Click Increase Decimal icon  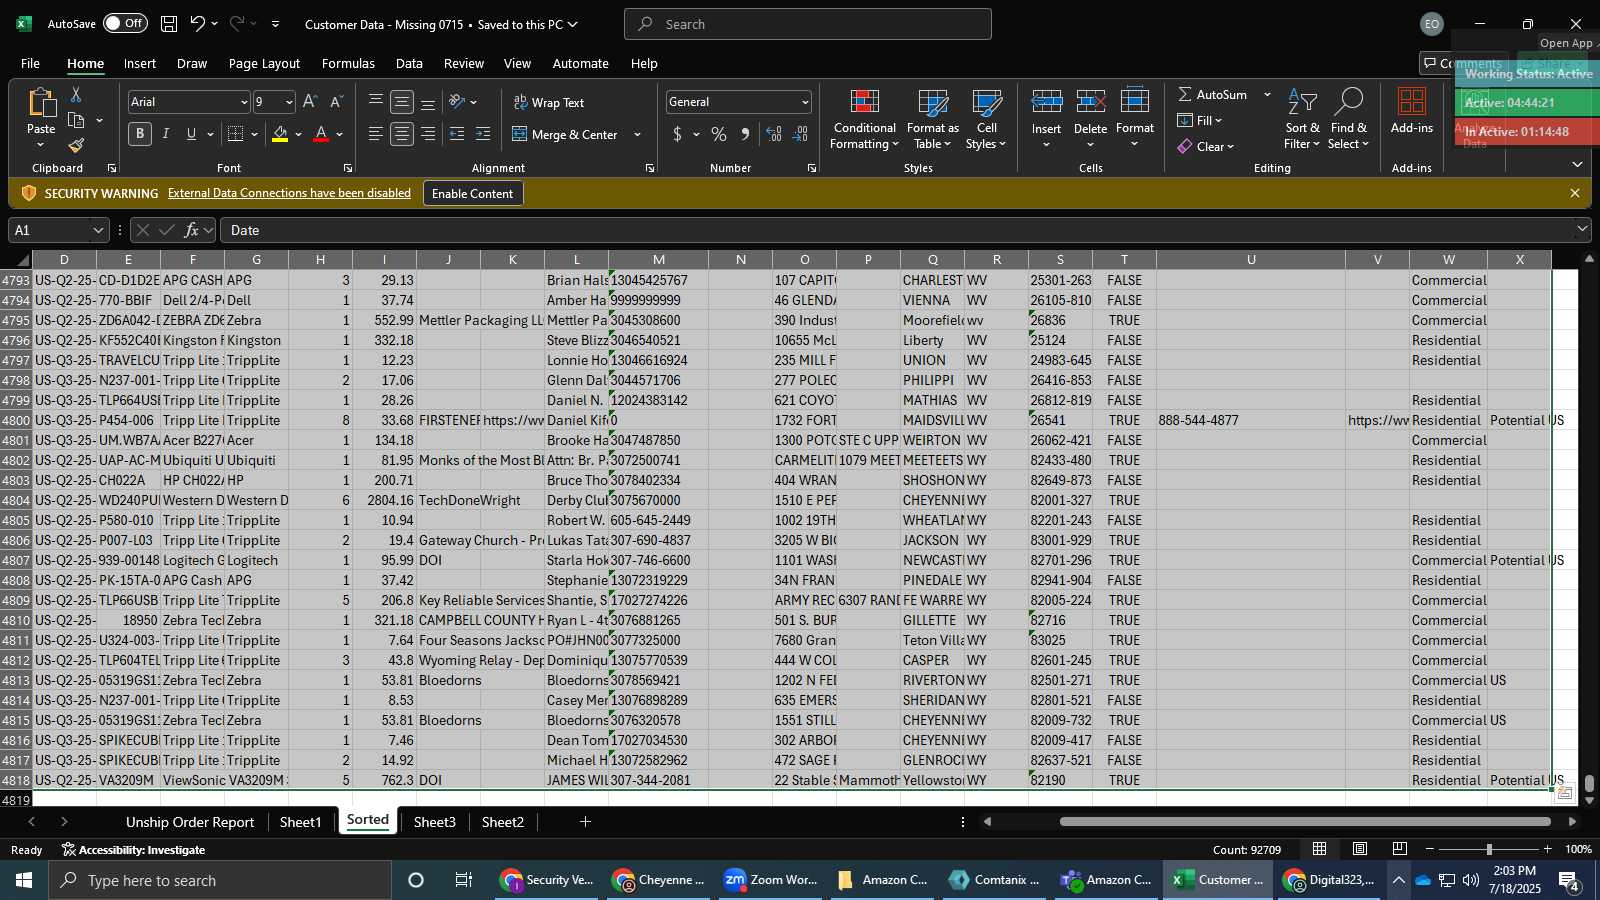(x=774, y=134)
